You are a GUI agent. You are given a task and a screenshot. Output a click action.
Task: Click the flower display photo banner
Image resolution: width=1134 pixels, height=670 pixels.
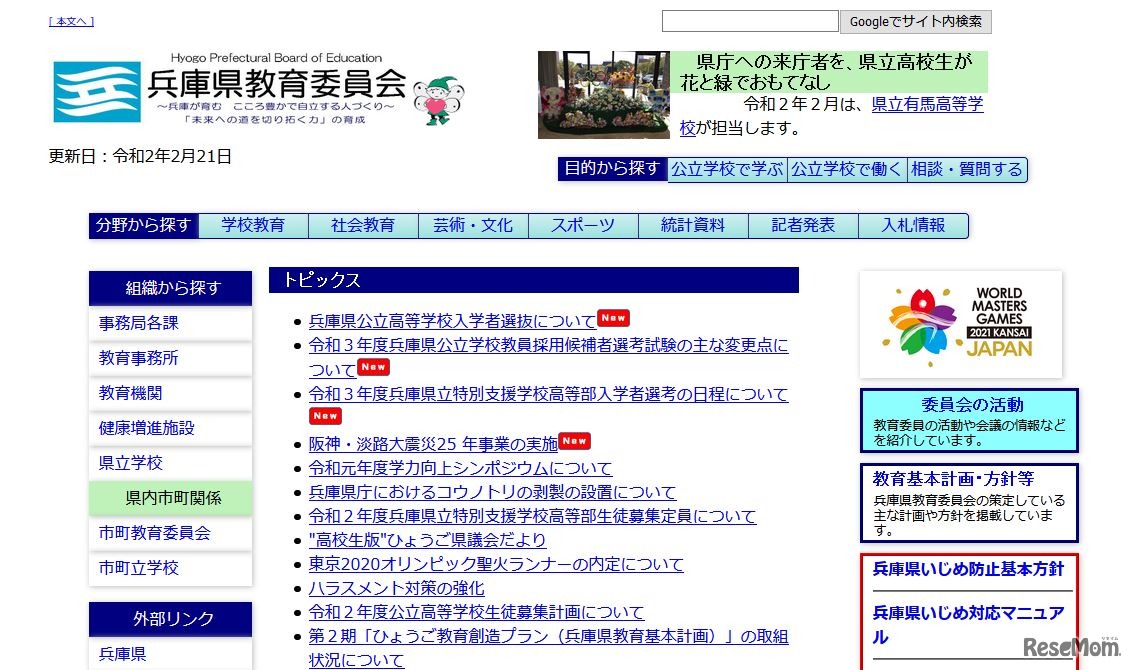[602, 94]
